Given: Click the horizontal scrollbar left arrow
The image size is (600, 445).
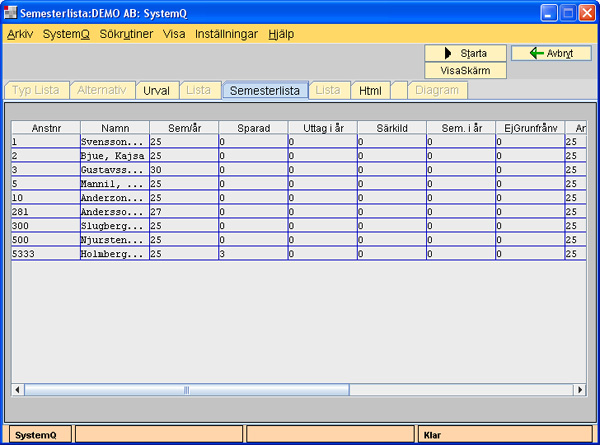Looking at the screenshot, I should [17, 389].
